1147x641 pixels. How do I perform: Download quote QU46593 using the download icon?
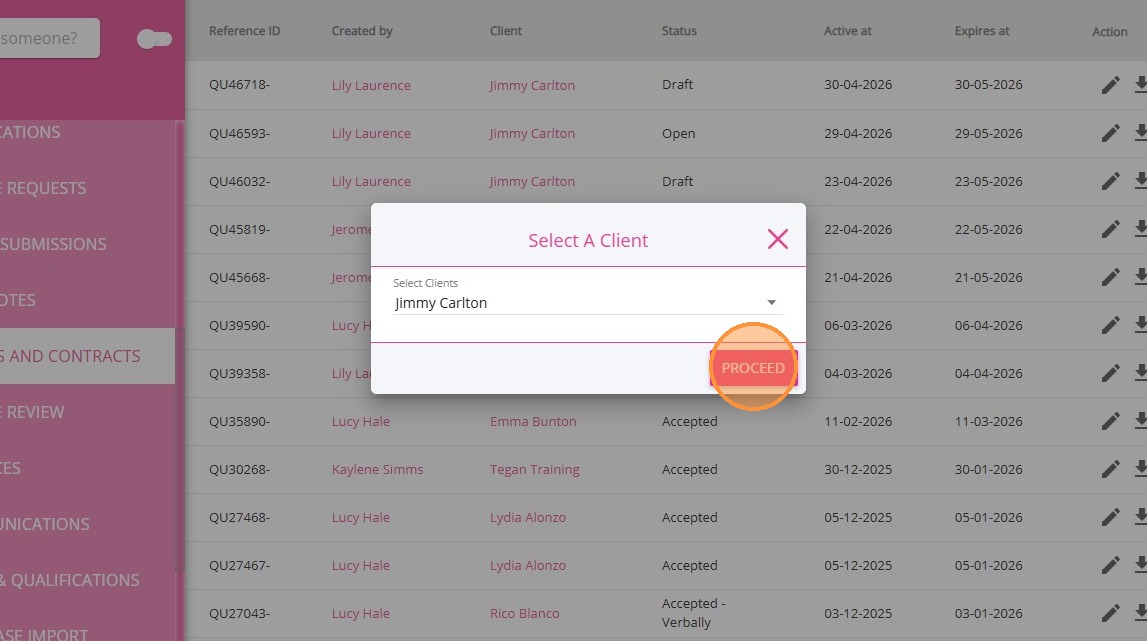pos(1141,133)
